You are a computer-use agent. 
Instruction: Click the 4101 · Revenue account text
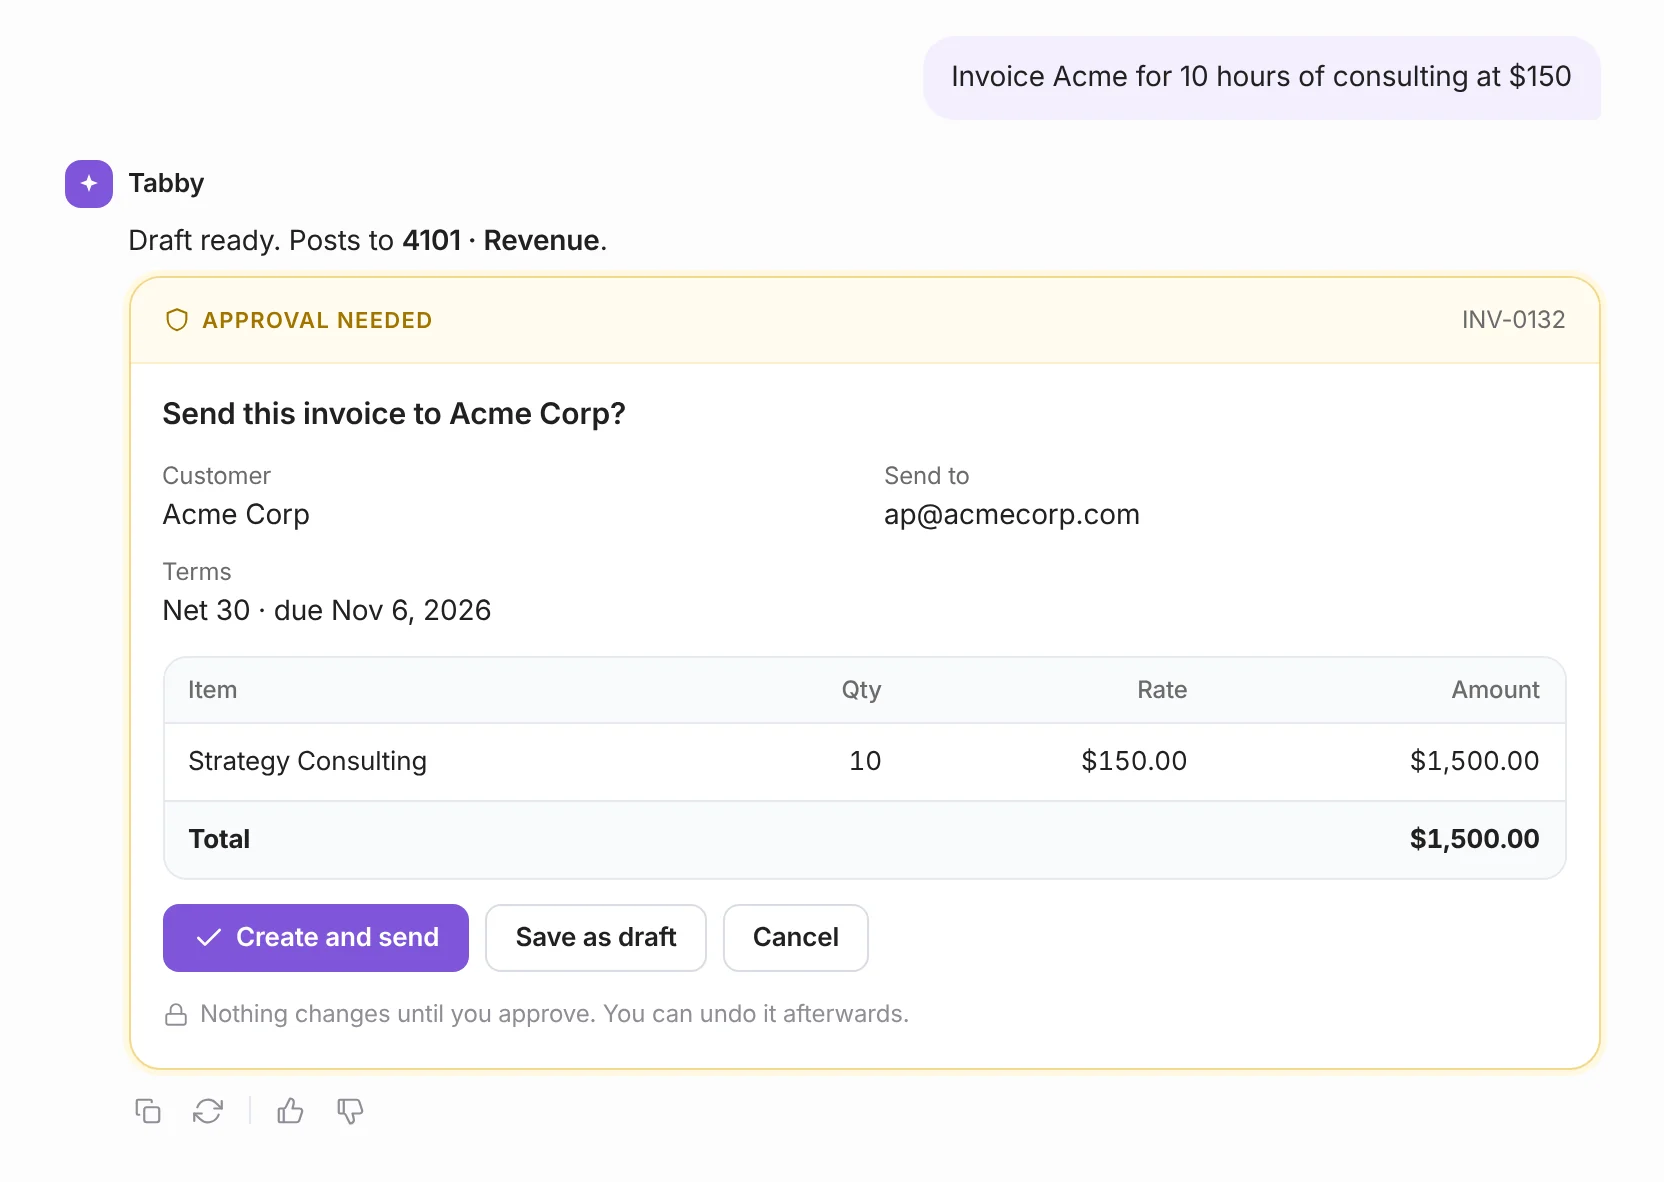click(x=501, y=241)
